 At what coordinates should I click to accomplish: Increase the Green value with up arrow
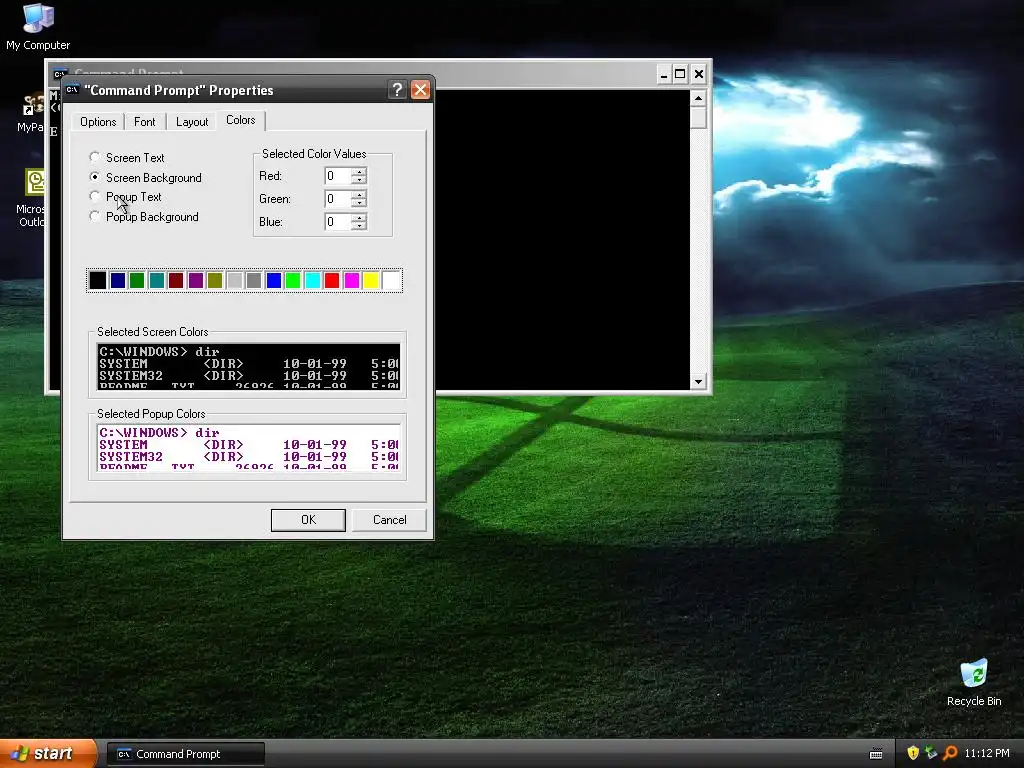[359, 195]
